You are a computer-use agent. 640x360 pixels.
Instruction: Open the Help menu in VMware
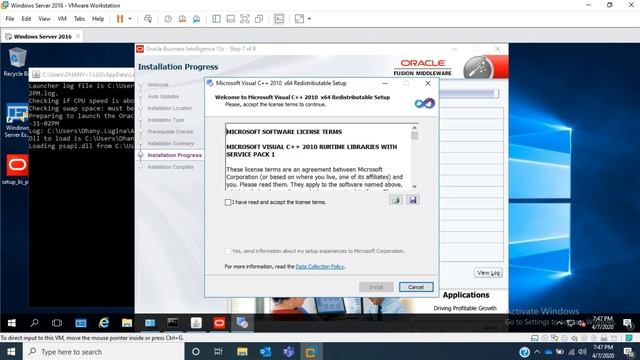[x=98, y=19]
